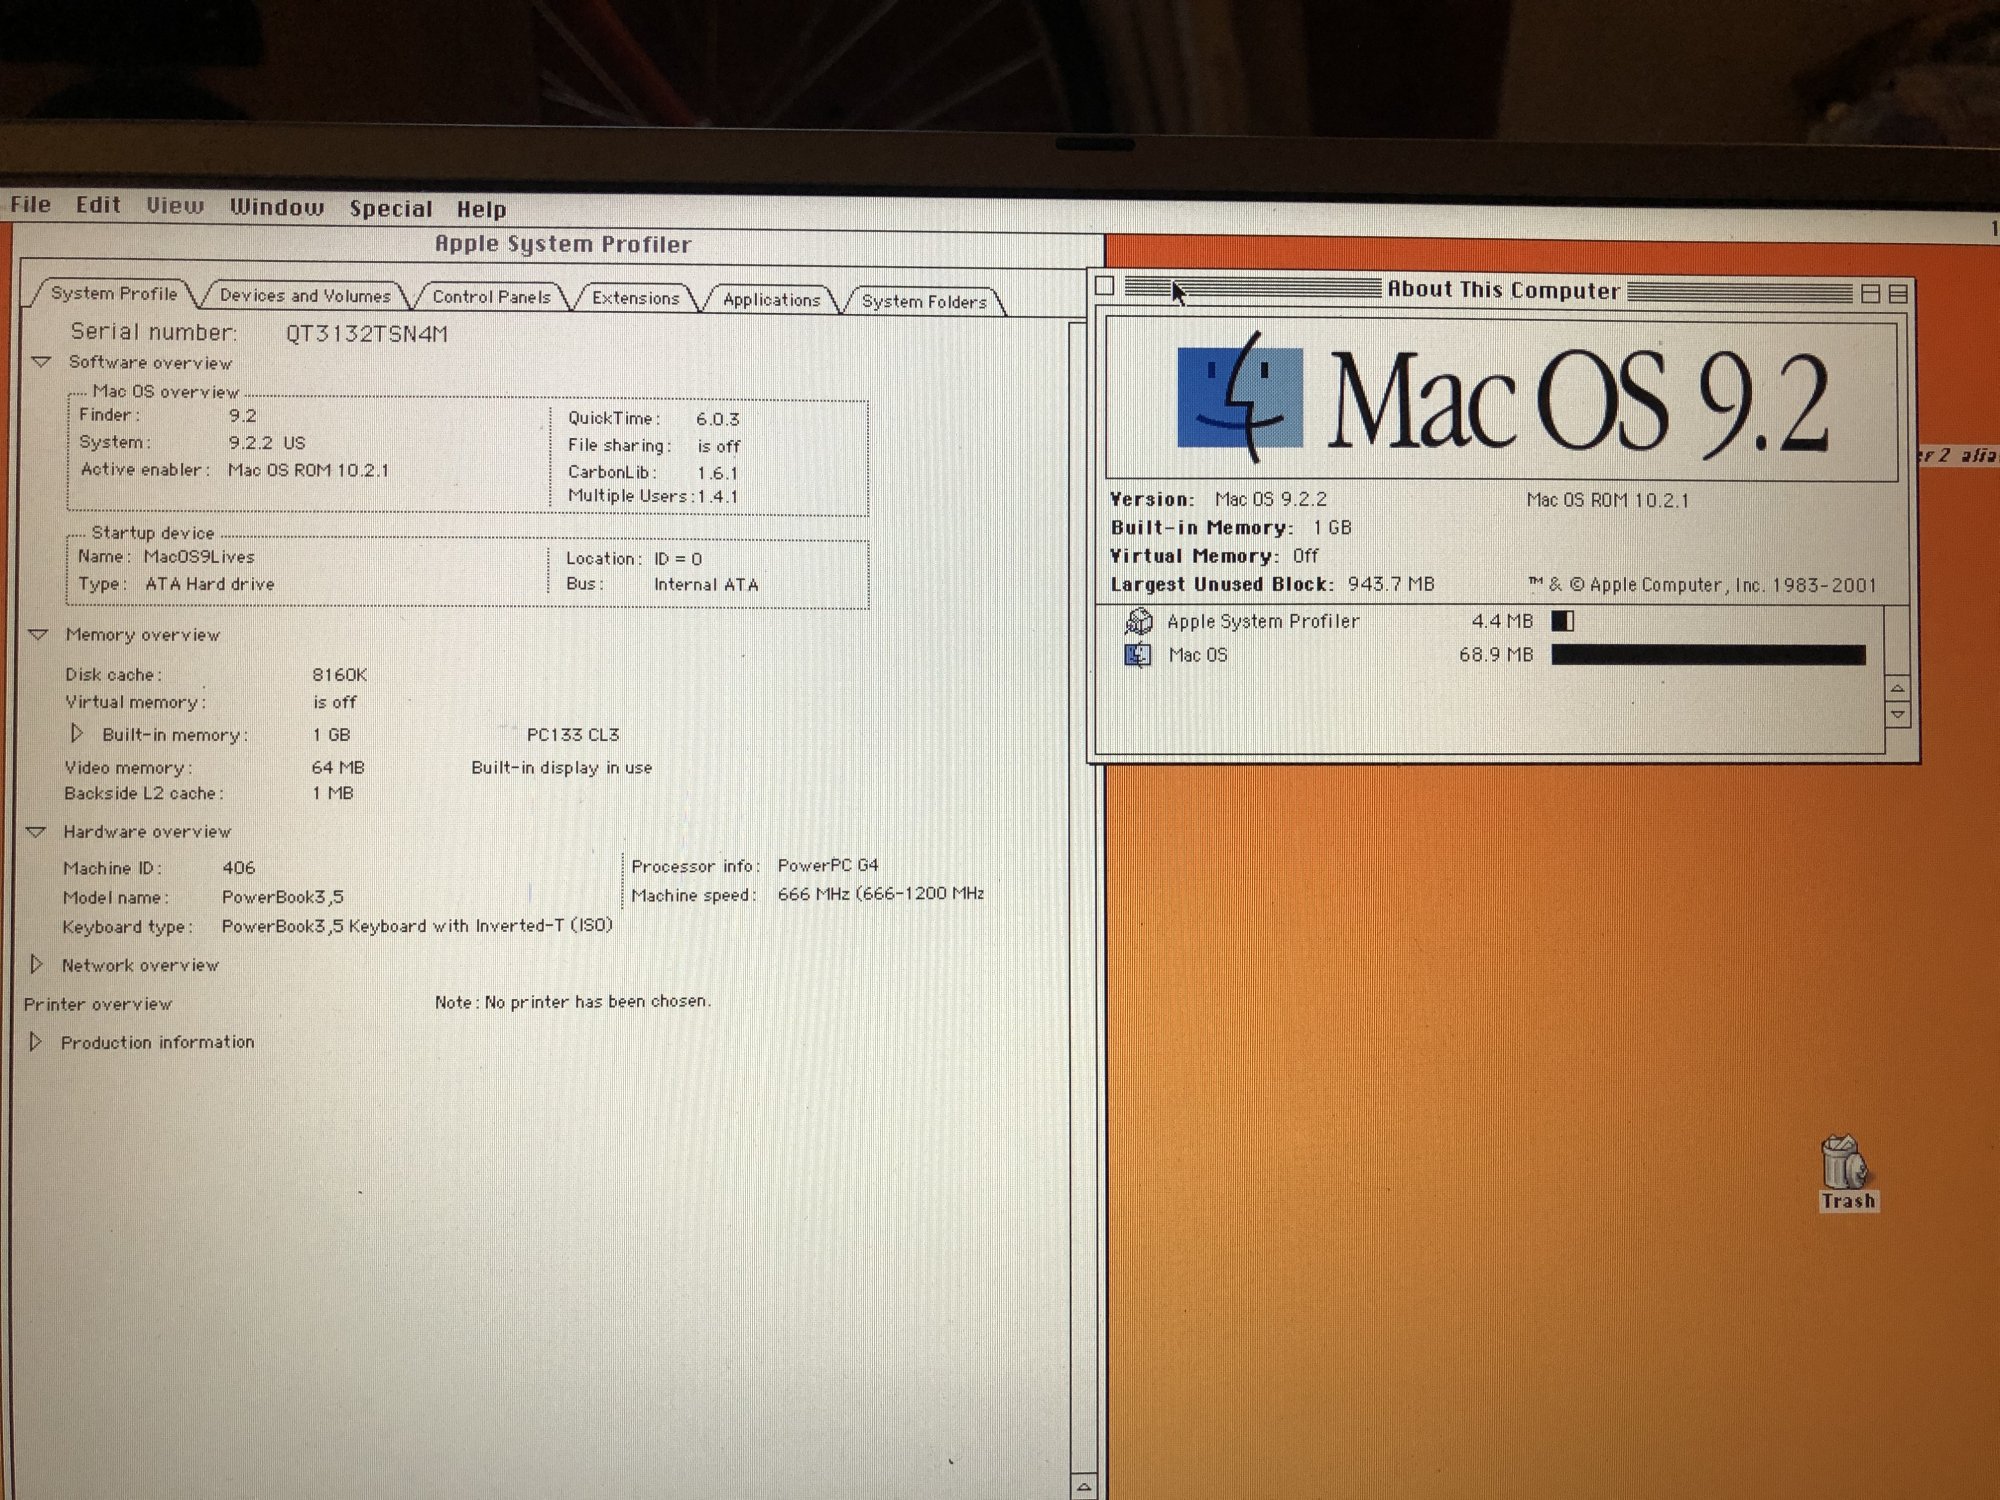
Task: Click the Trash icon on desktop
Action: 1844,1162
